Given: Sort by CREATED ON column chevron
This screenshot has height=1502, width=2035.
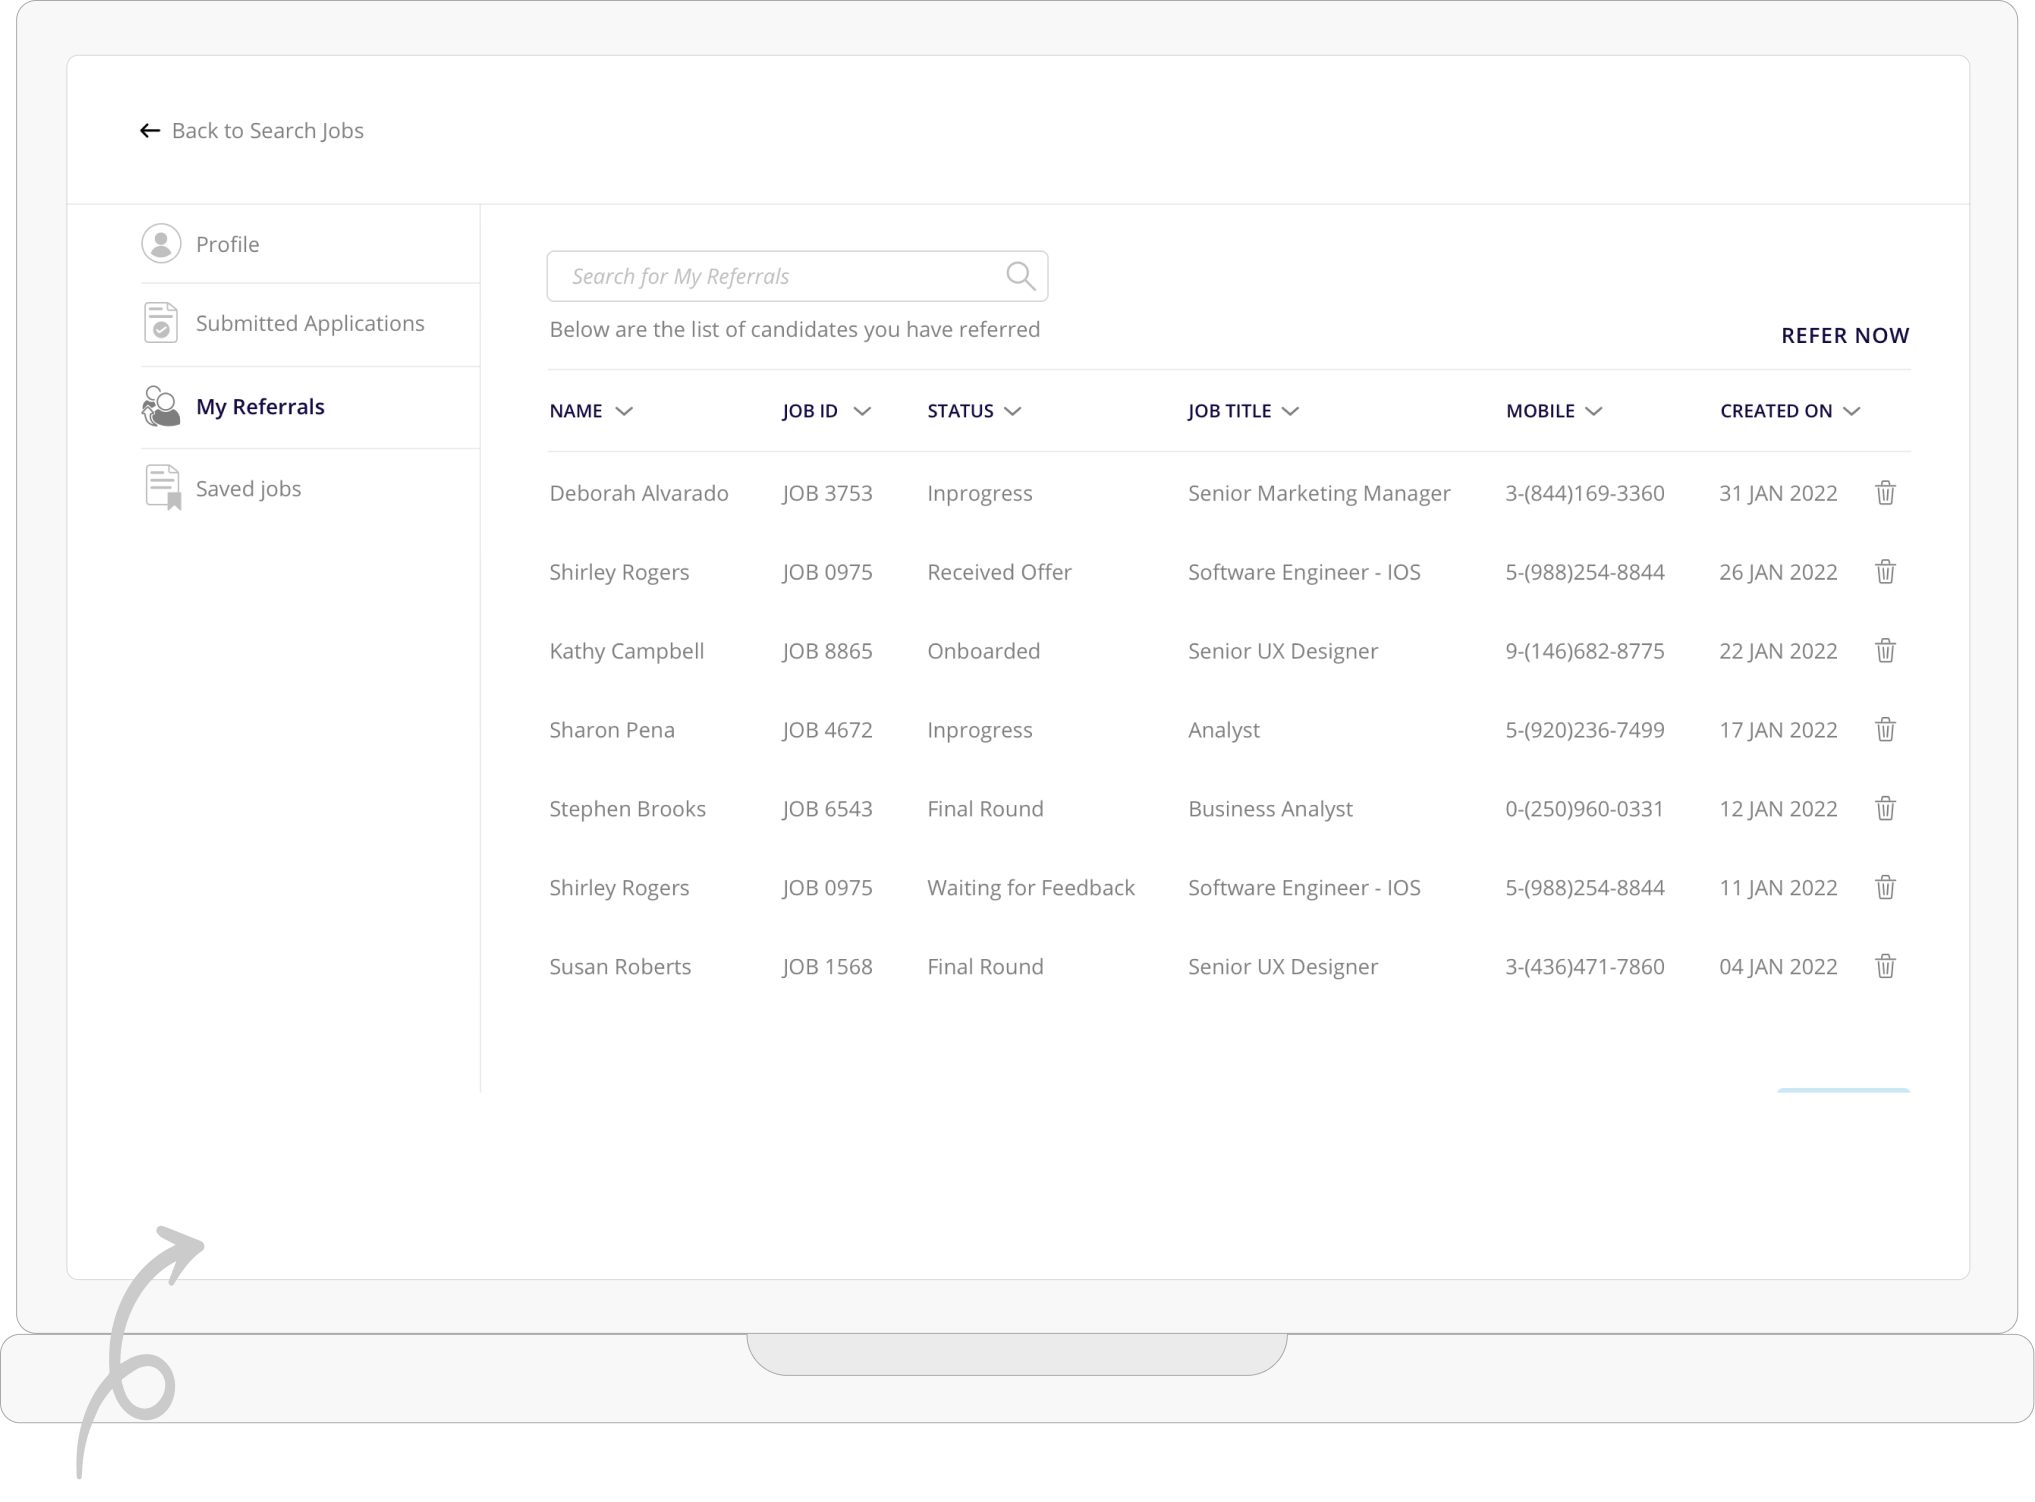Looking at the screenshot, I should (1851, 411).
